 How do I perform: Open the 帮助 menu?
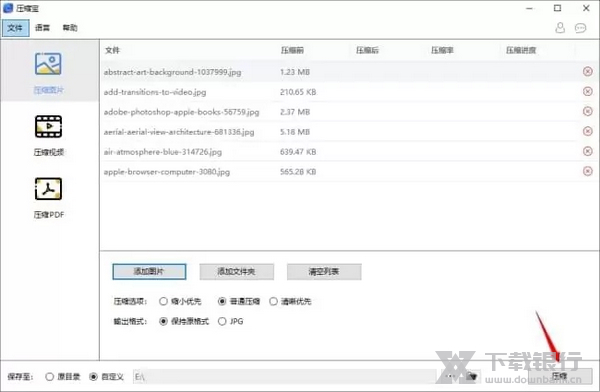coord(70,28)
